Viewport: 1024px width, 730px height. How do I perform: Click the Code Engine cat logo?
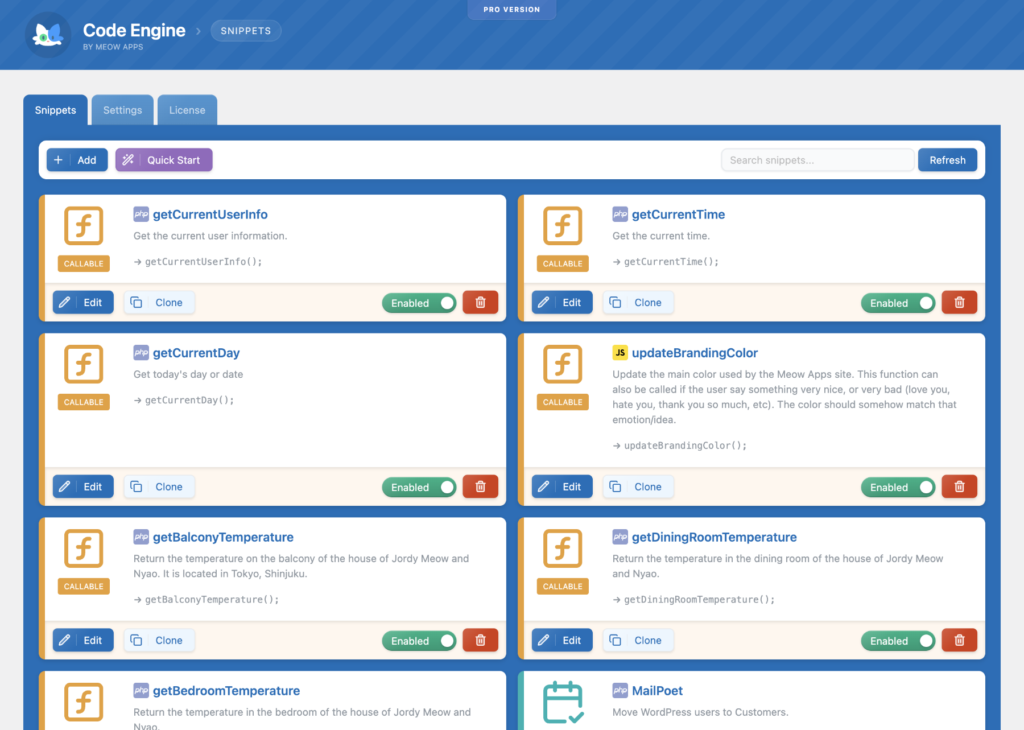[x=47, y=35]
